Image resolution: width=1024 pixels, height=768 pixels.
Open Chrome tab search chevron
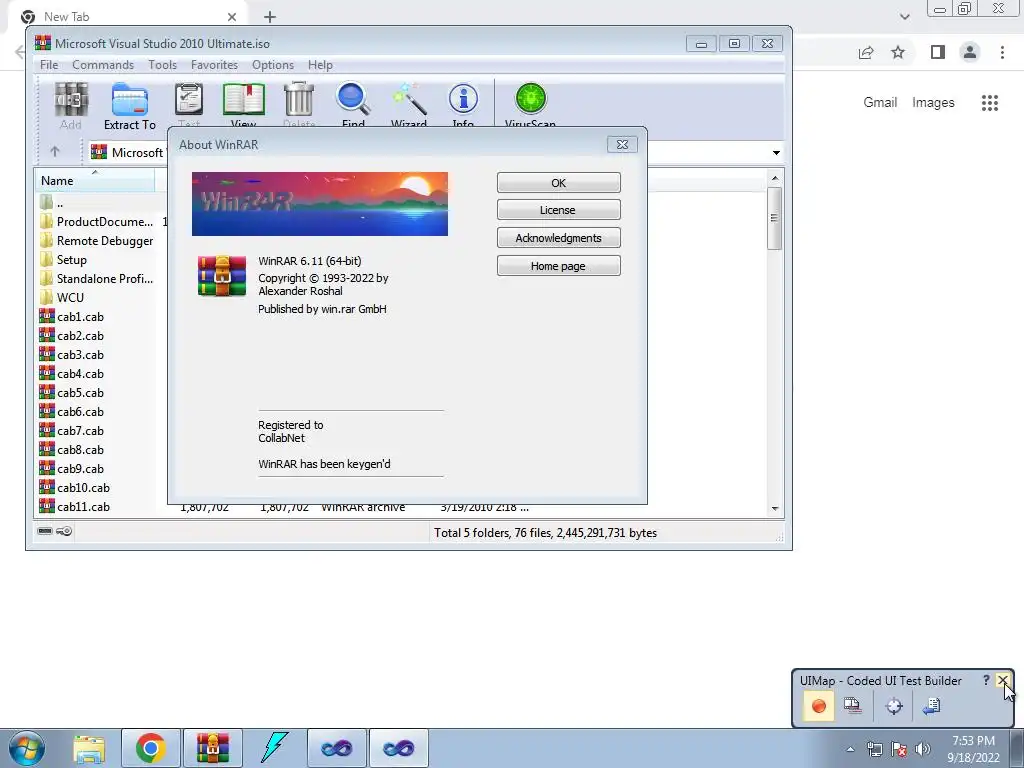[904, 17]
